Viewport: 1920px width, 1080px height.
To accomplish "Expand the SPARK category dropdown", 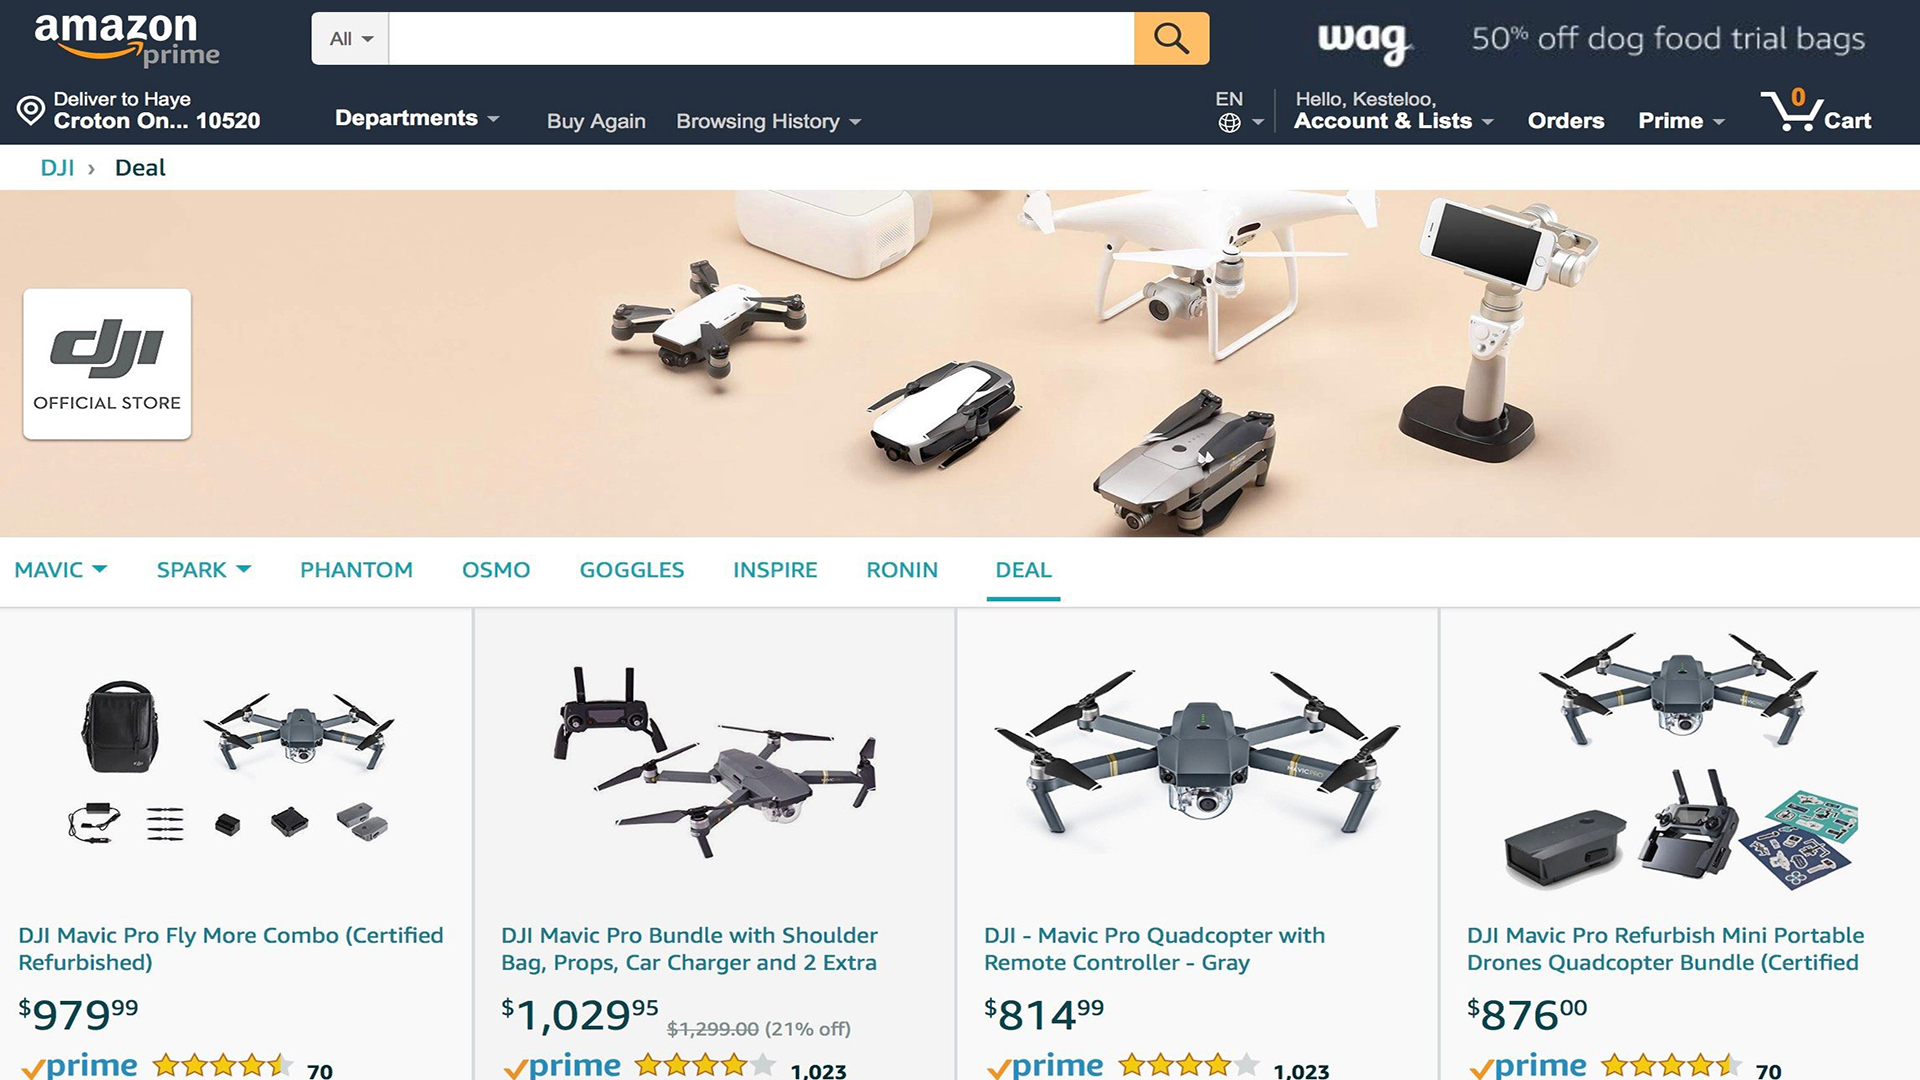I will [204, 569].
